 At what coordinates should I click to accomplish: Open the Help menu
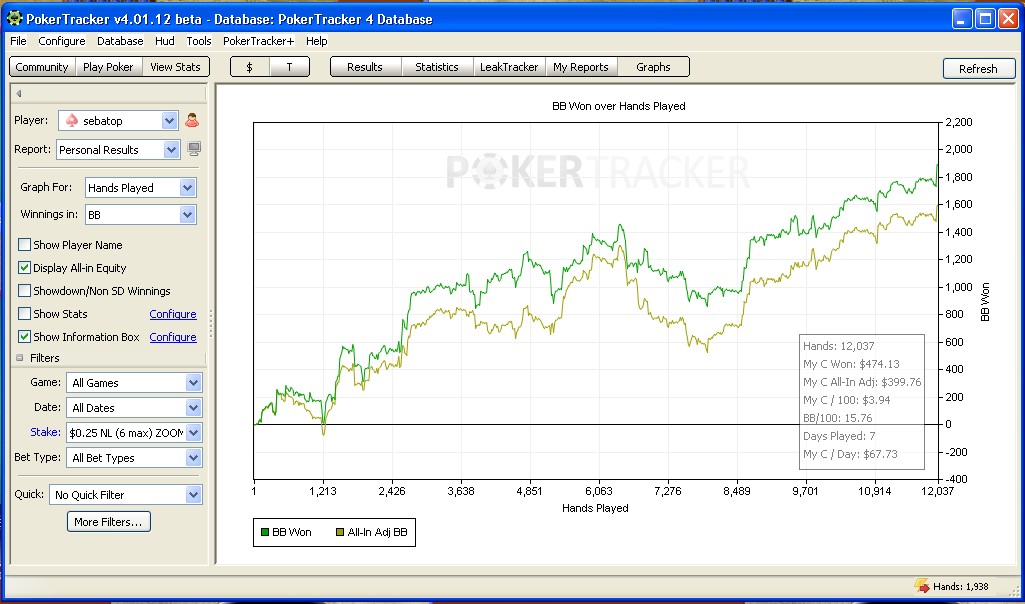coord(316,41)
